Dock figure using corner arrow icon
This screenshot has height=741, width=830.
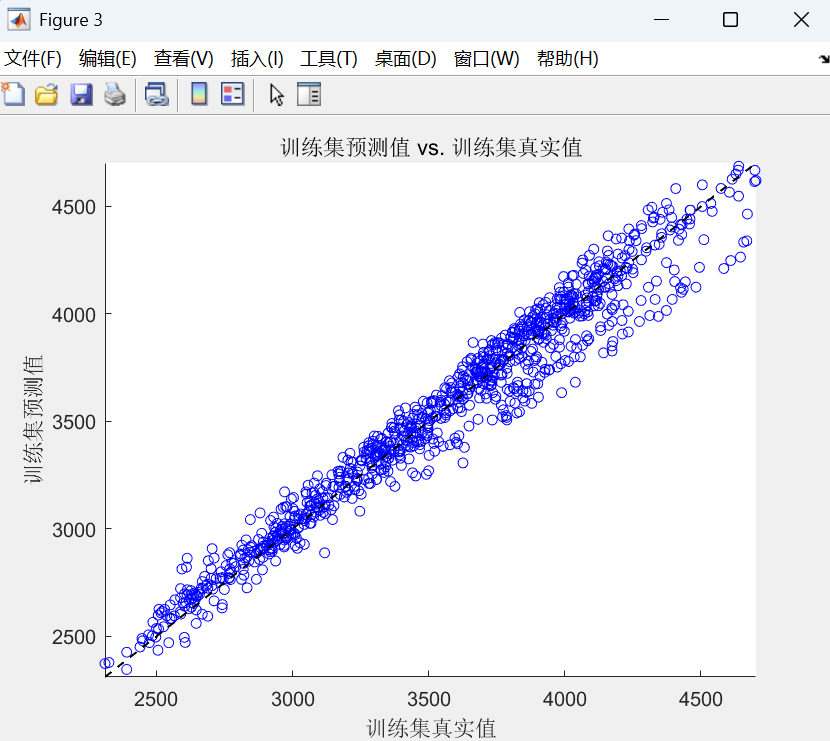[824, 59]
